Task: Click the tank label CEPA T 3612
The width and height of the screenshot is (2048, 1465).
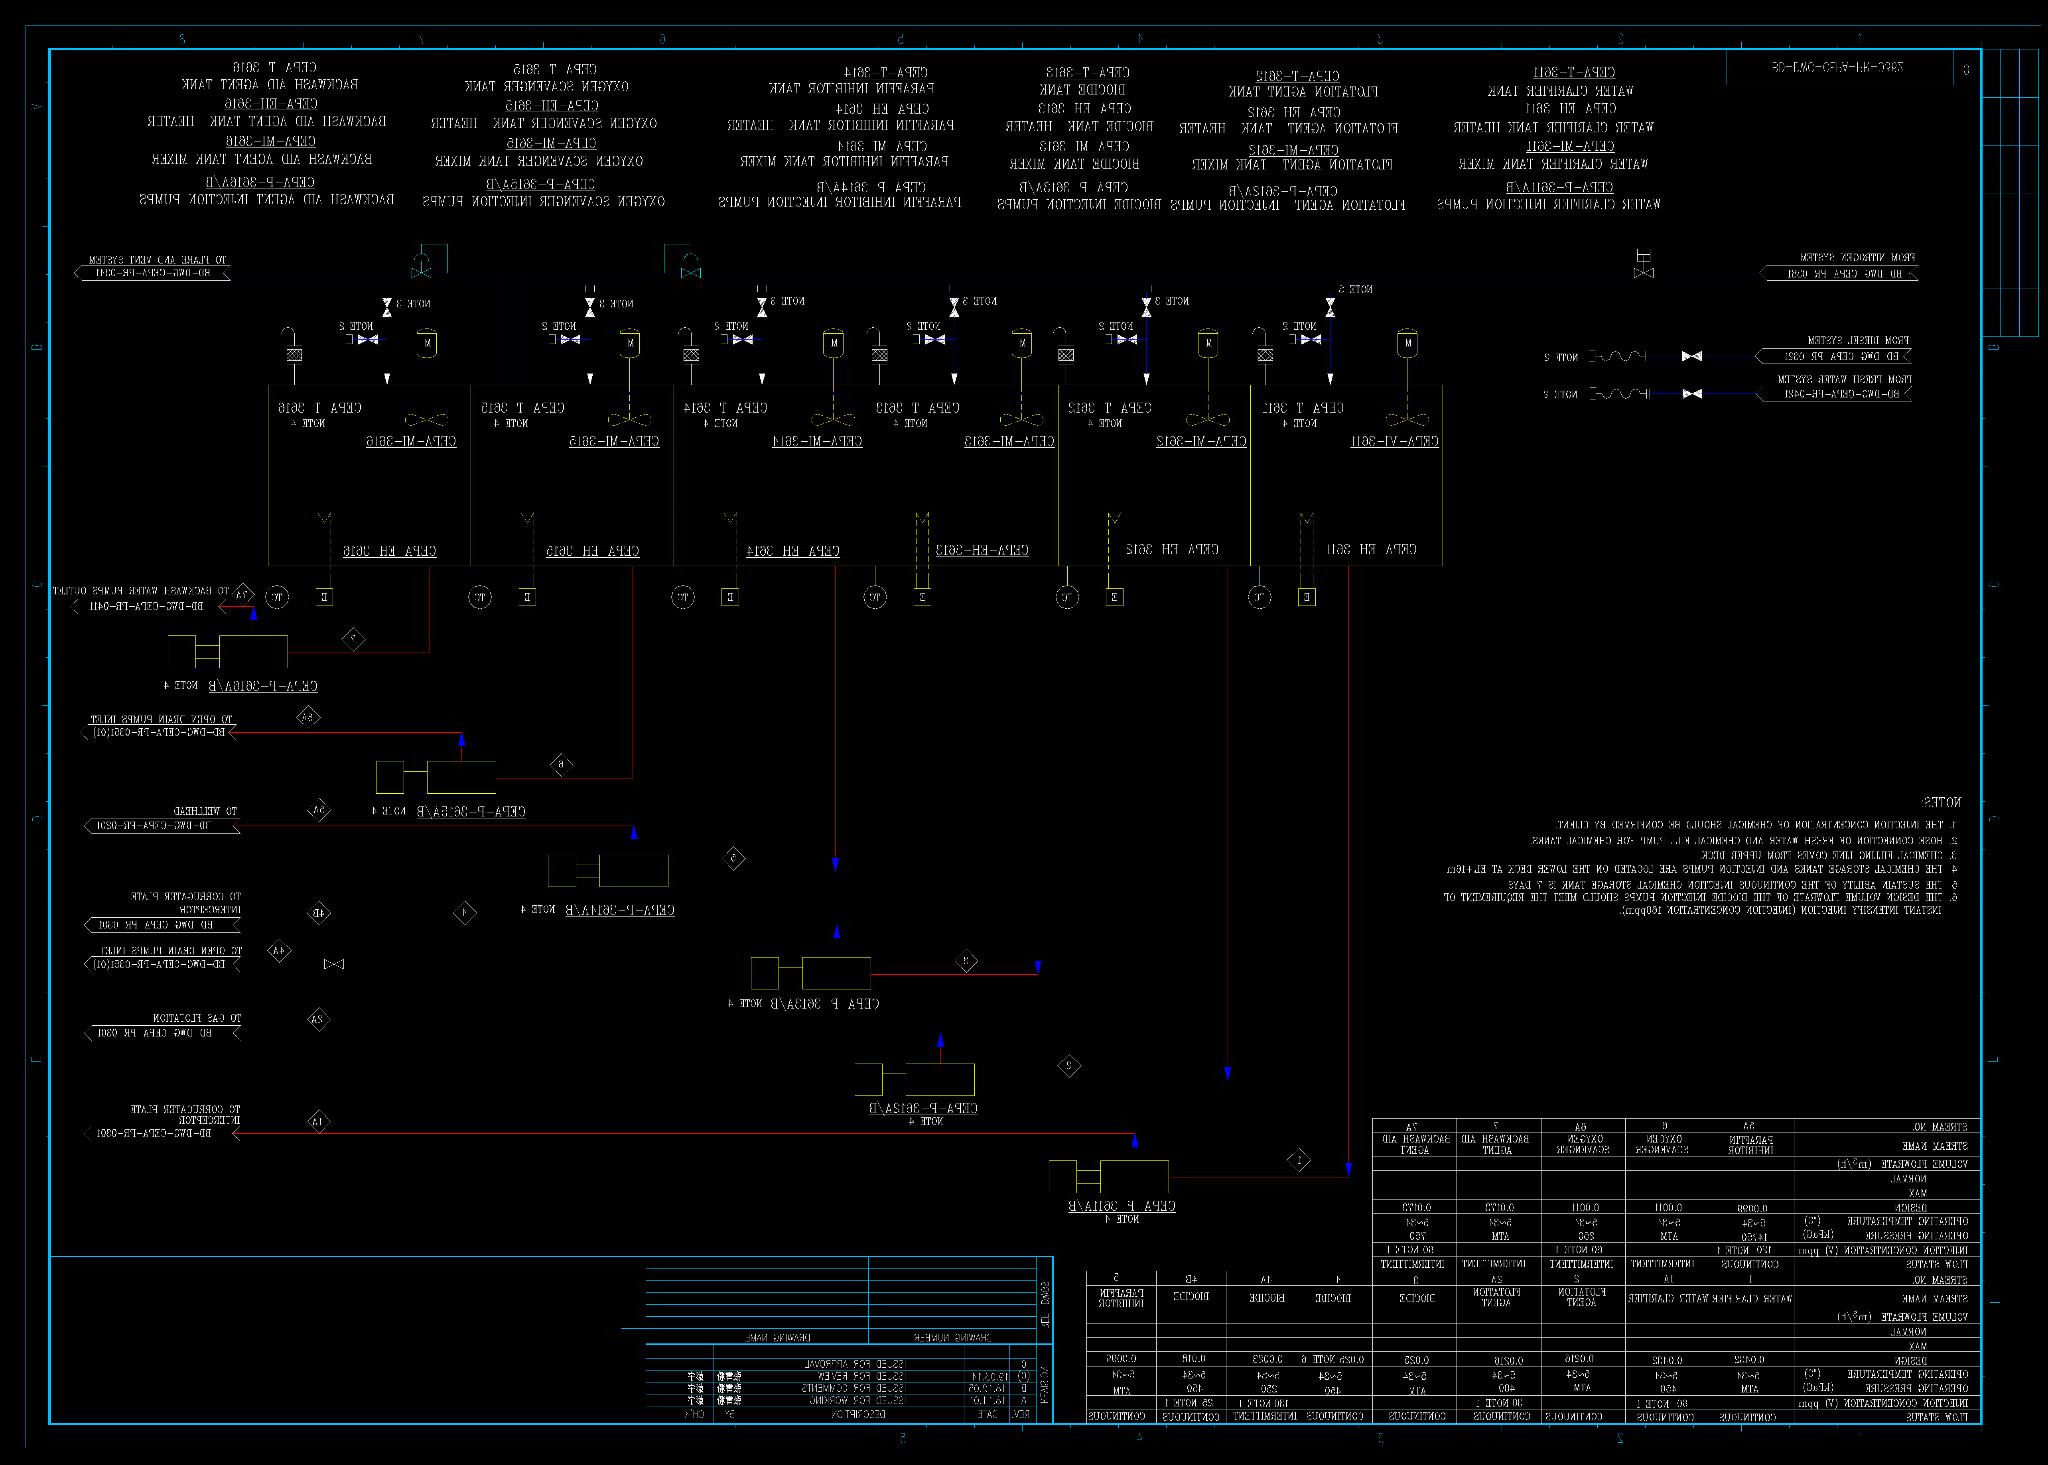Action: click(x=1110, y=409)
